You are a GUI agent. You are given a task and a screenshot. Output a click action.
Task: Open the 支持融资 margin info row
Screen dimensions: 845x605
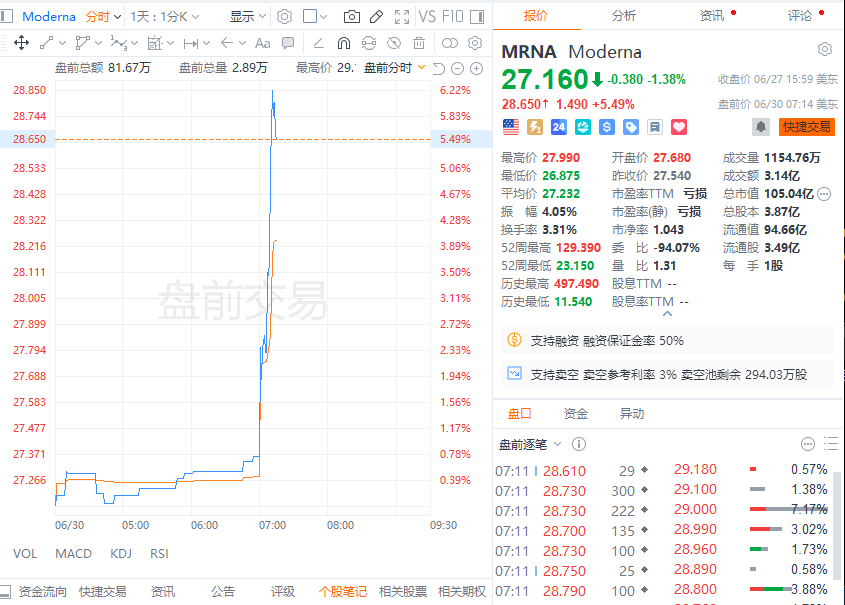pos(668,340)
